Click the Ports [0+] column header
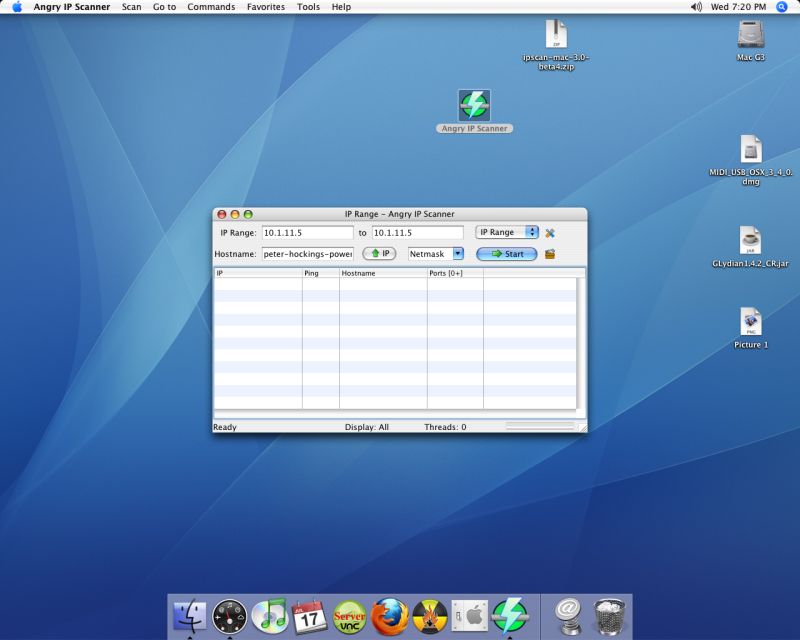This screenshot has height=640, width=800. click(x=455, y=273)
